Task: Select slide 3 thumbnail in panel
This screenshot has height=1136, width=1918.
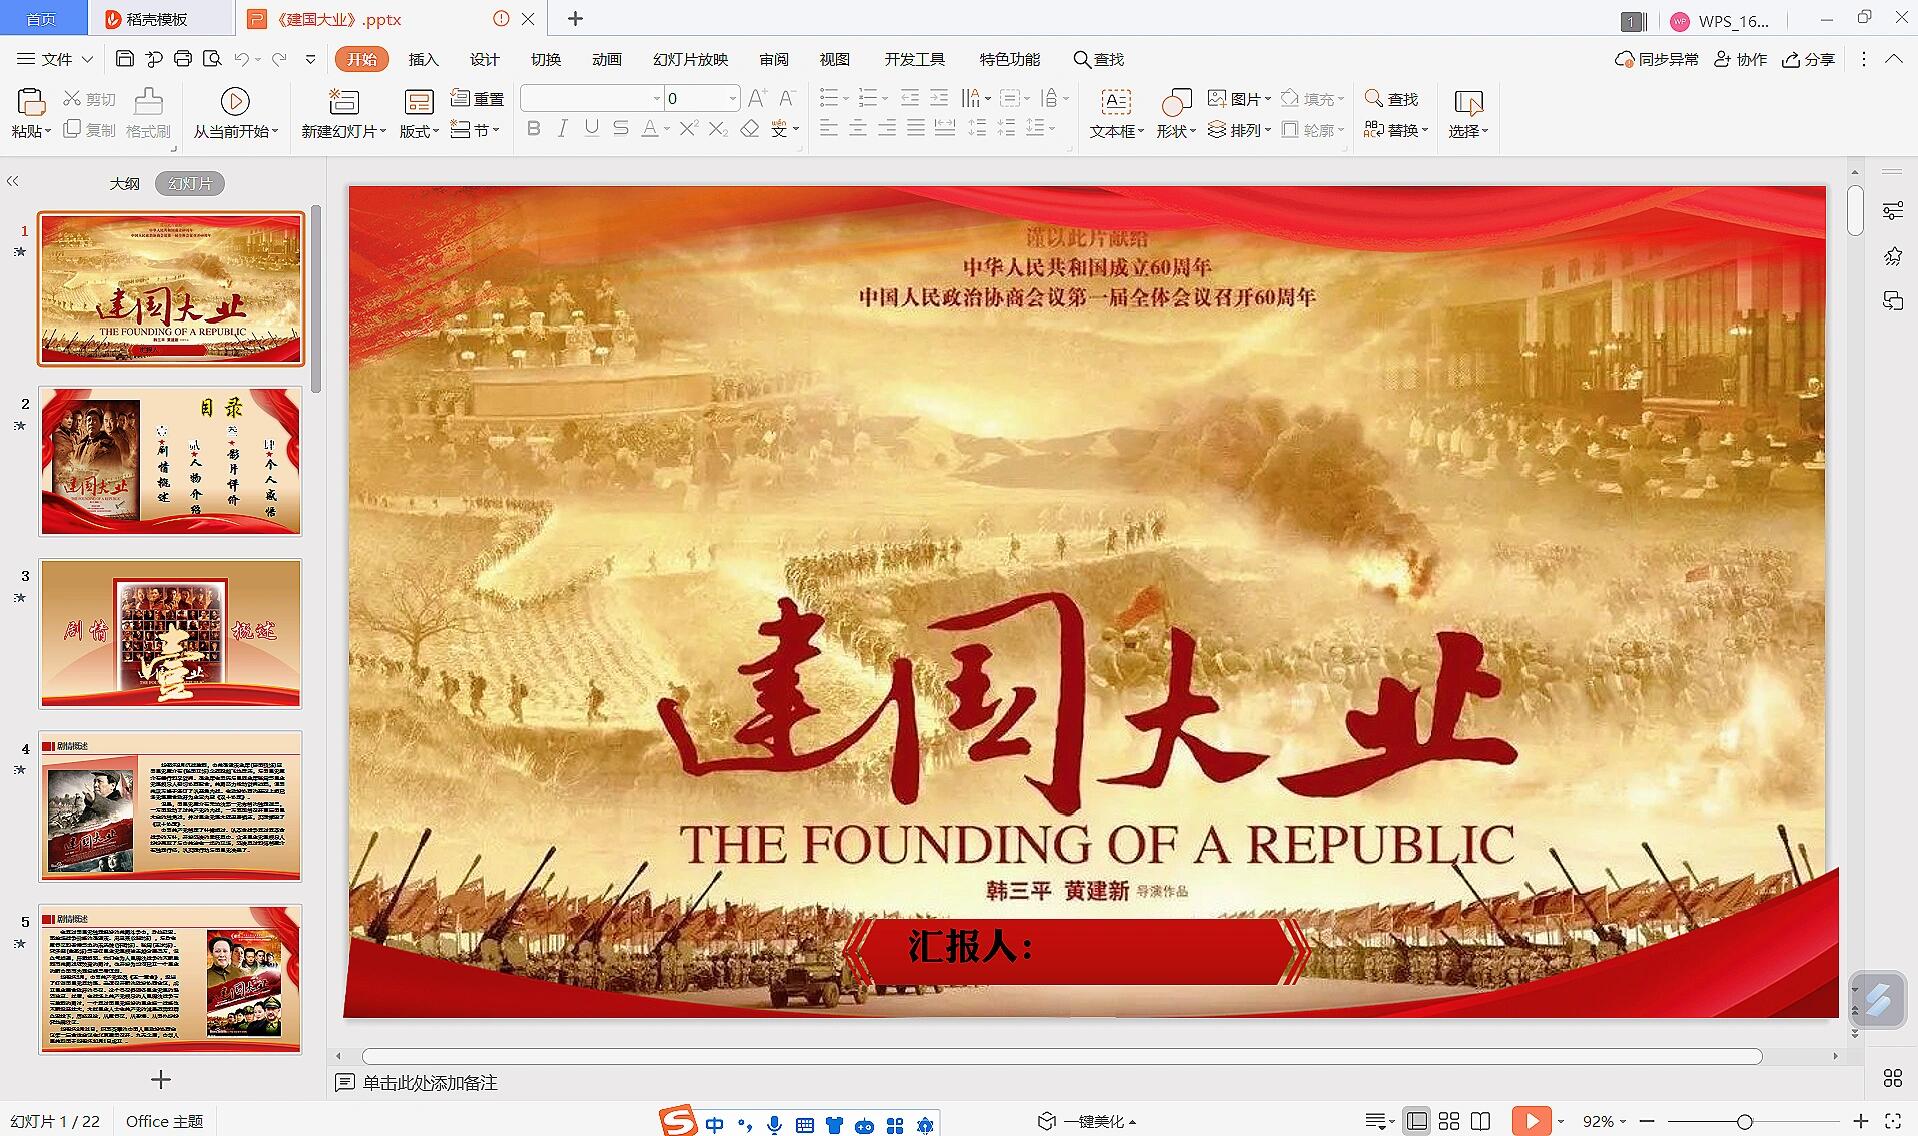Action: 170,633
